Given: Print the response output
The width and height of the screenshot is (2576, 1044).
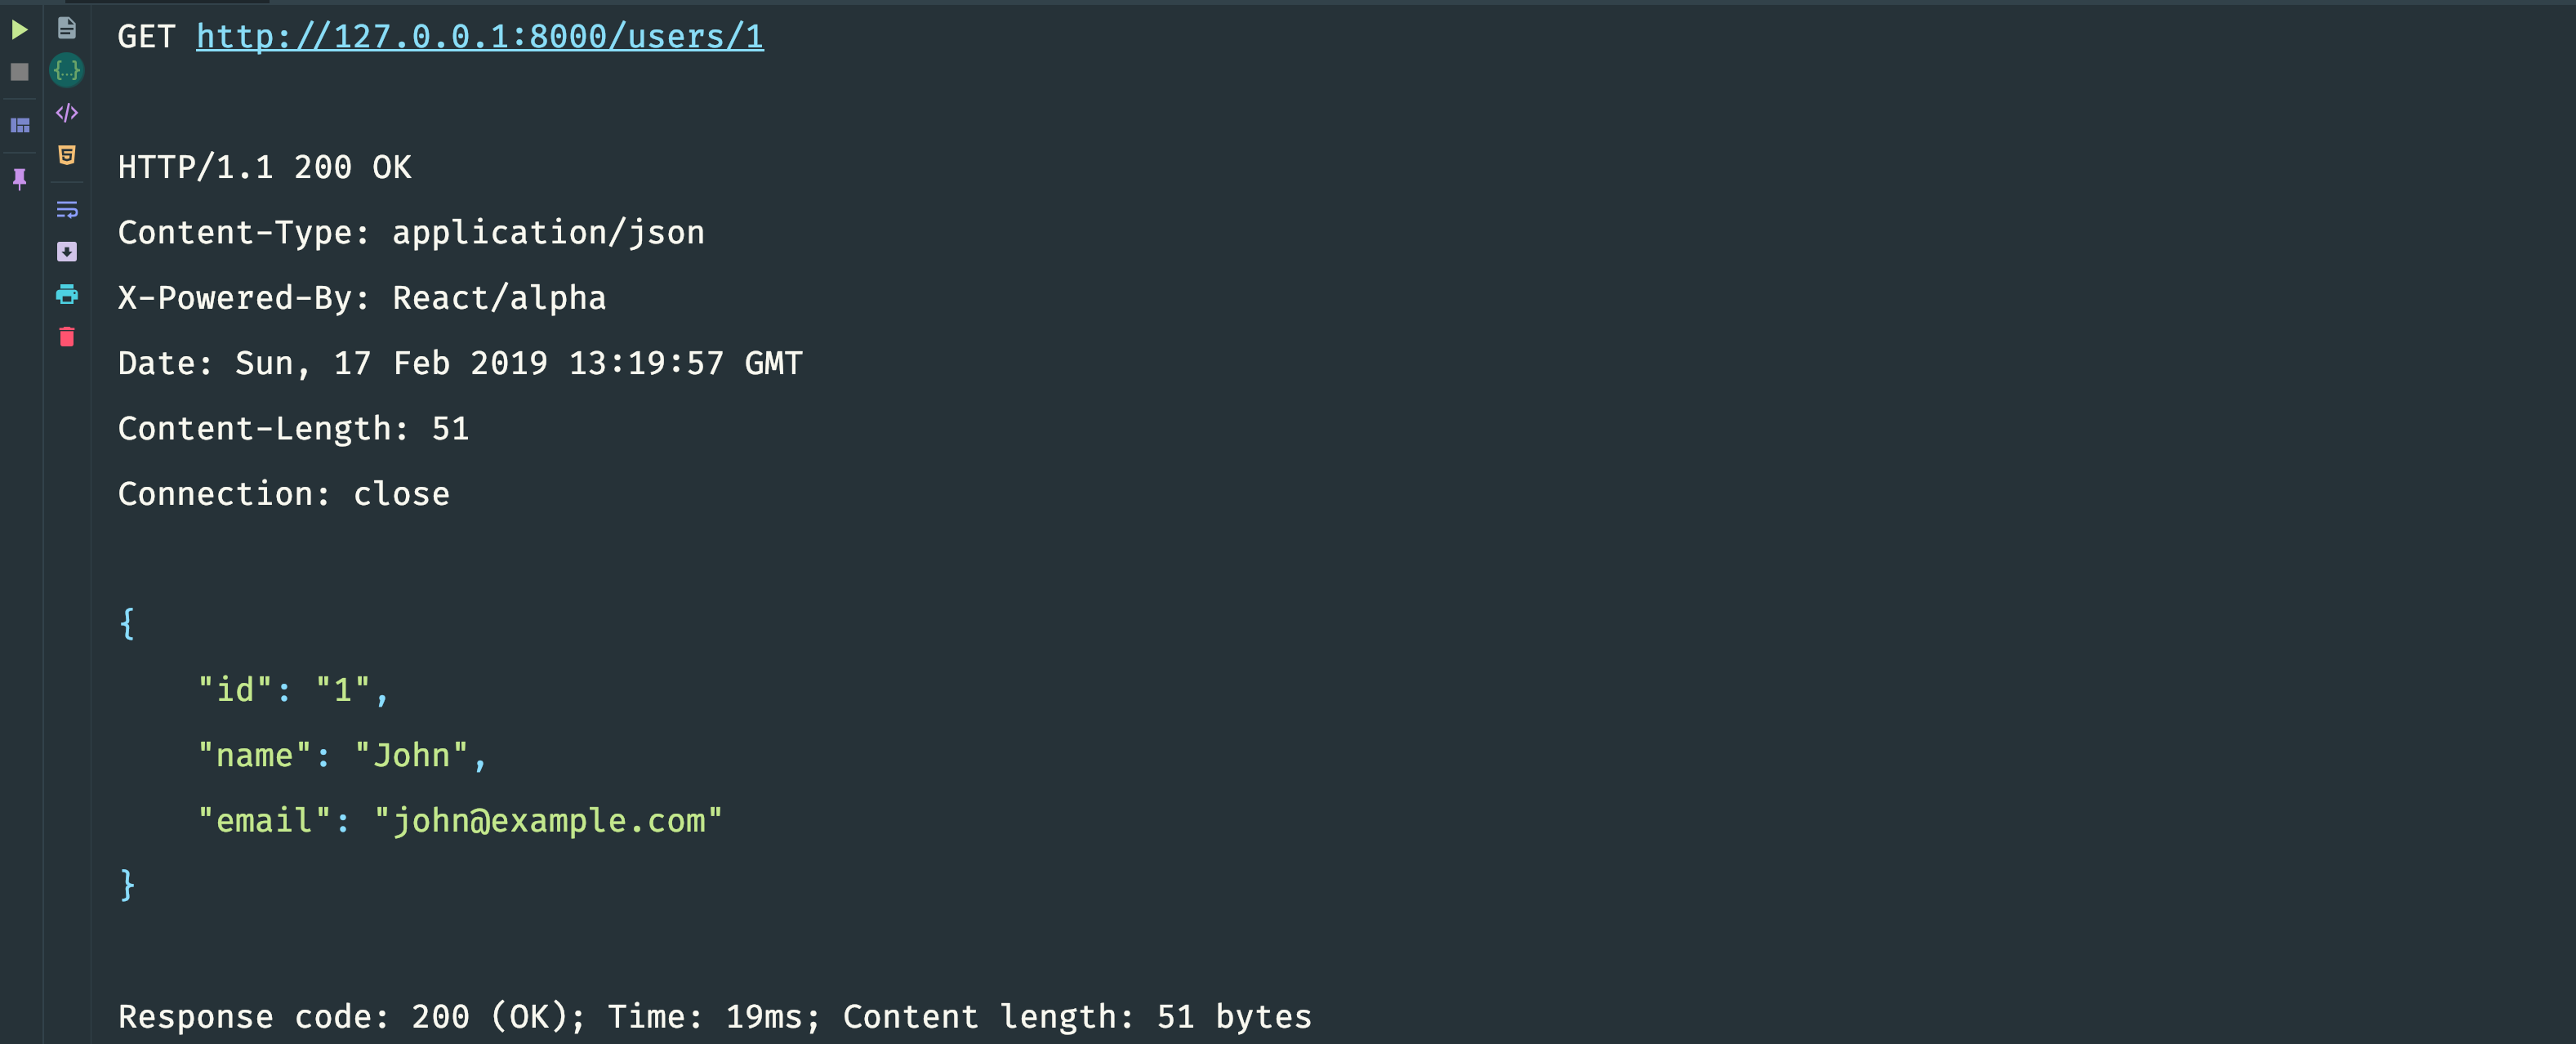Looking at the screenshot, I should pyautogui.click(x=67, y=294).
